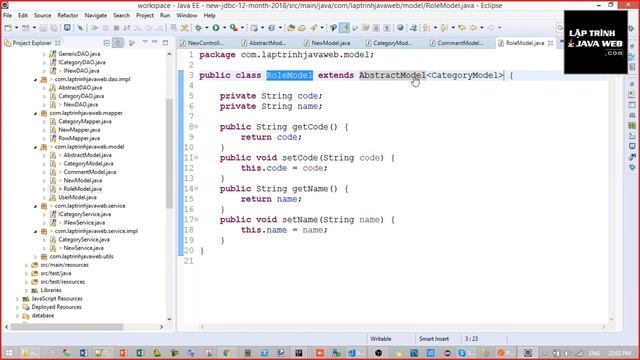Expand src/main/resources folder
This screenshot has width=640, height=360.
pyautogui.click(x=27, y=265)
